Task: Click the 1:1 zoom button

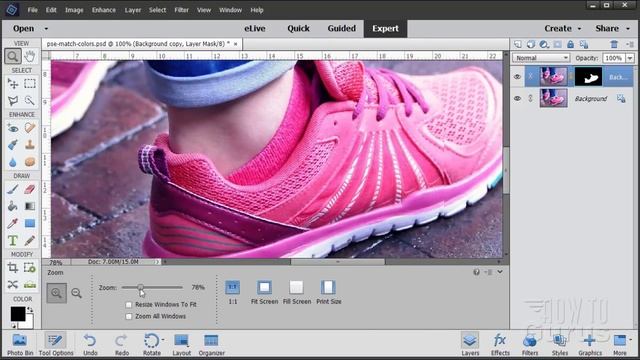Action: [233, 291]
